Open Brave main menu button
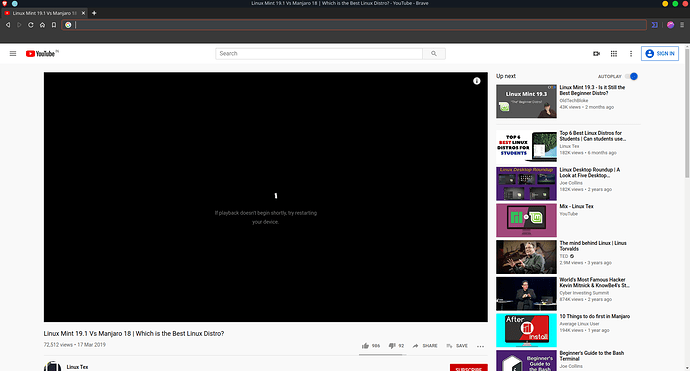The height and width of the screenshot is (371, 690). pos(682,25)
